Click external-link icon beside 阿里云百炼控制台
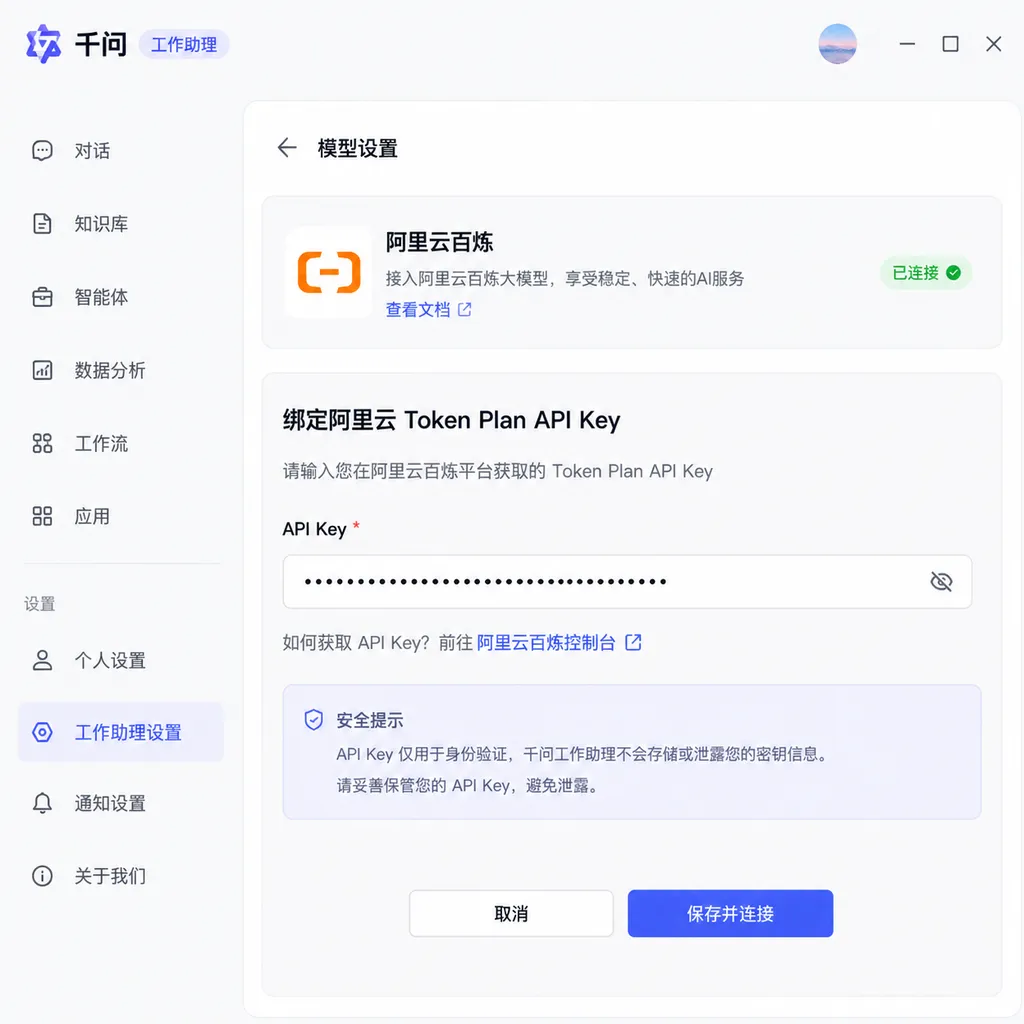Screen dimensions: 1024x1024 click(633, 643)
